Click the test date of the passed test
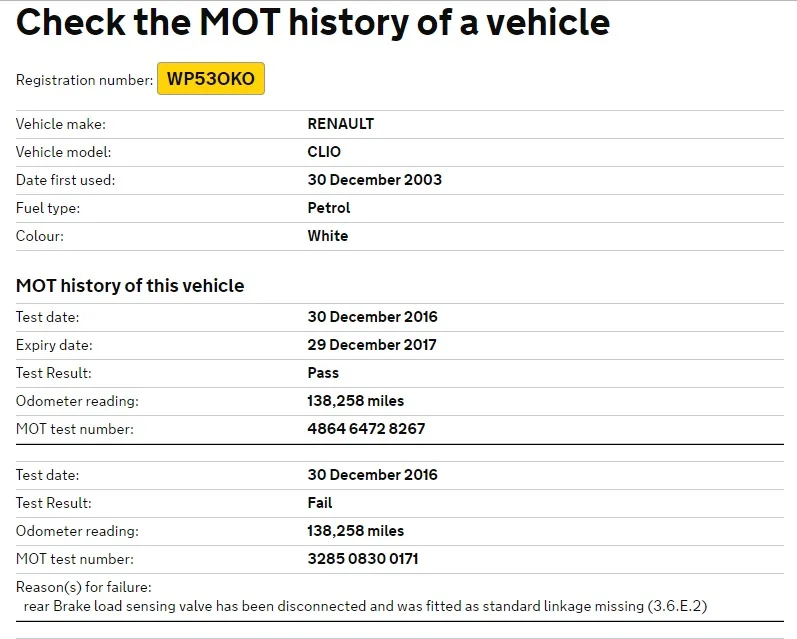The image size is (797, 639). (x=373, y=317)
